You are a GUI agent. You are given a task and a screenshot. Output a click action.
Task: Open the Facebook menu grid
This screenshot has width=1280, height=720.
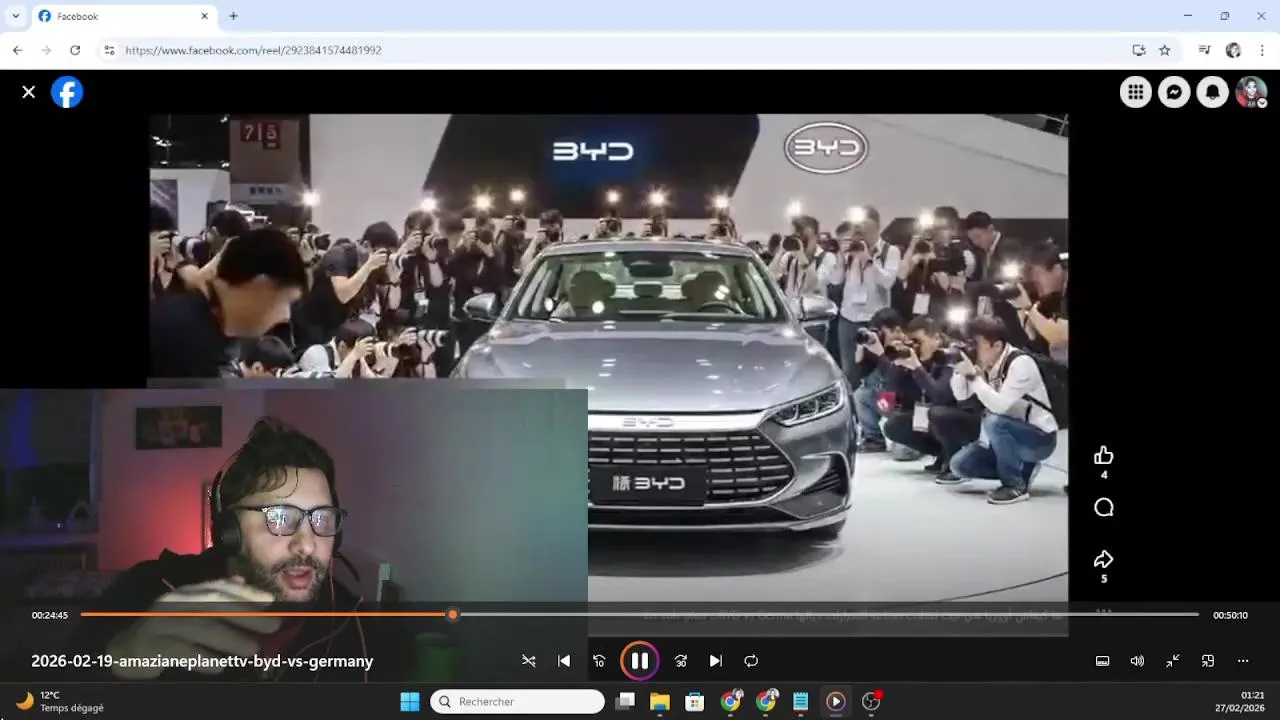(x=1135, y=92)
